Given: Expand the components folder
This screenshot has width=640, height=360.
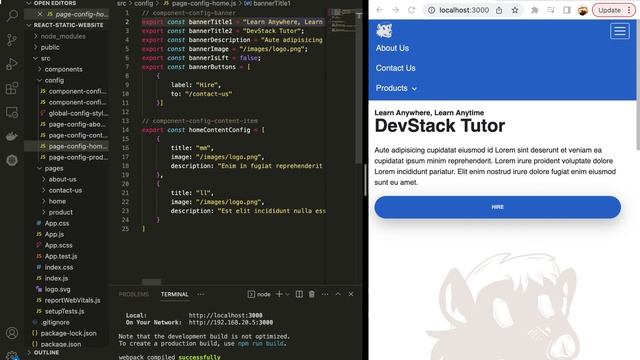Looking at the screenshot, I should point(63,69).
